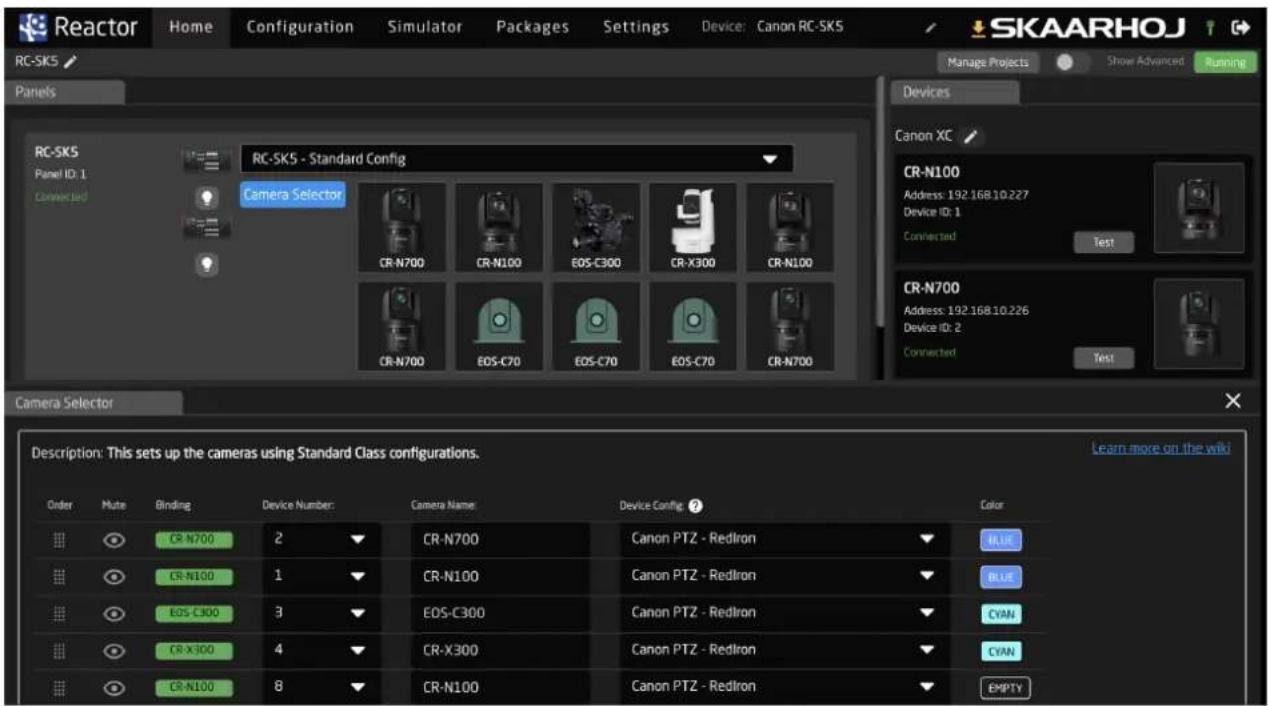Grab order handle of CR-N100 device 8 row

(x=59, y=688)
